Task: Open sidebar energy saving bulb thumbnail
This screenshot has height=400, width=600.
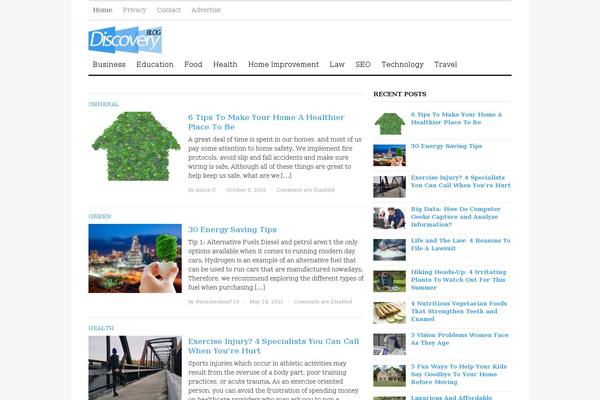Action: pos(390,155)
